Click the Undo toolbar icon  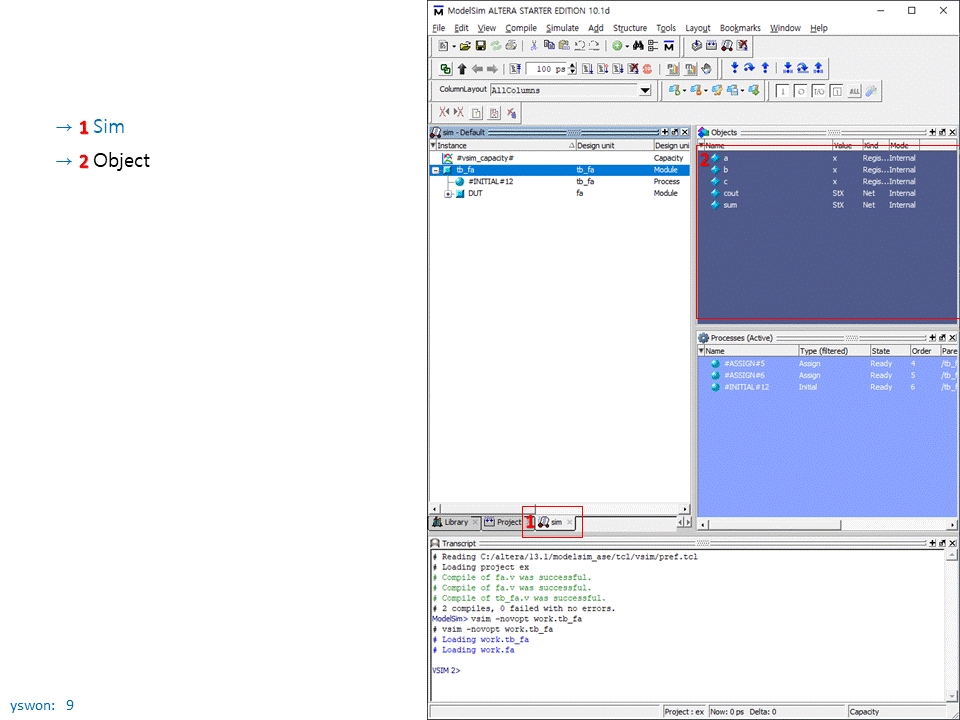pos(579,46)
